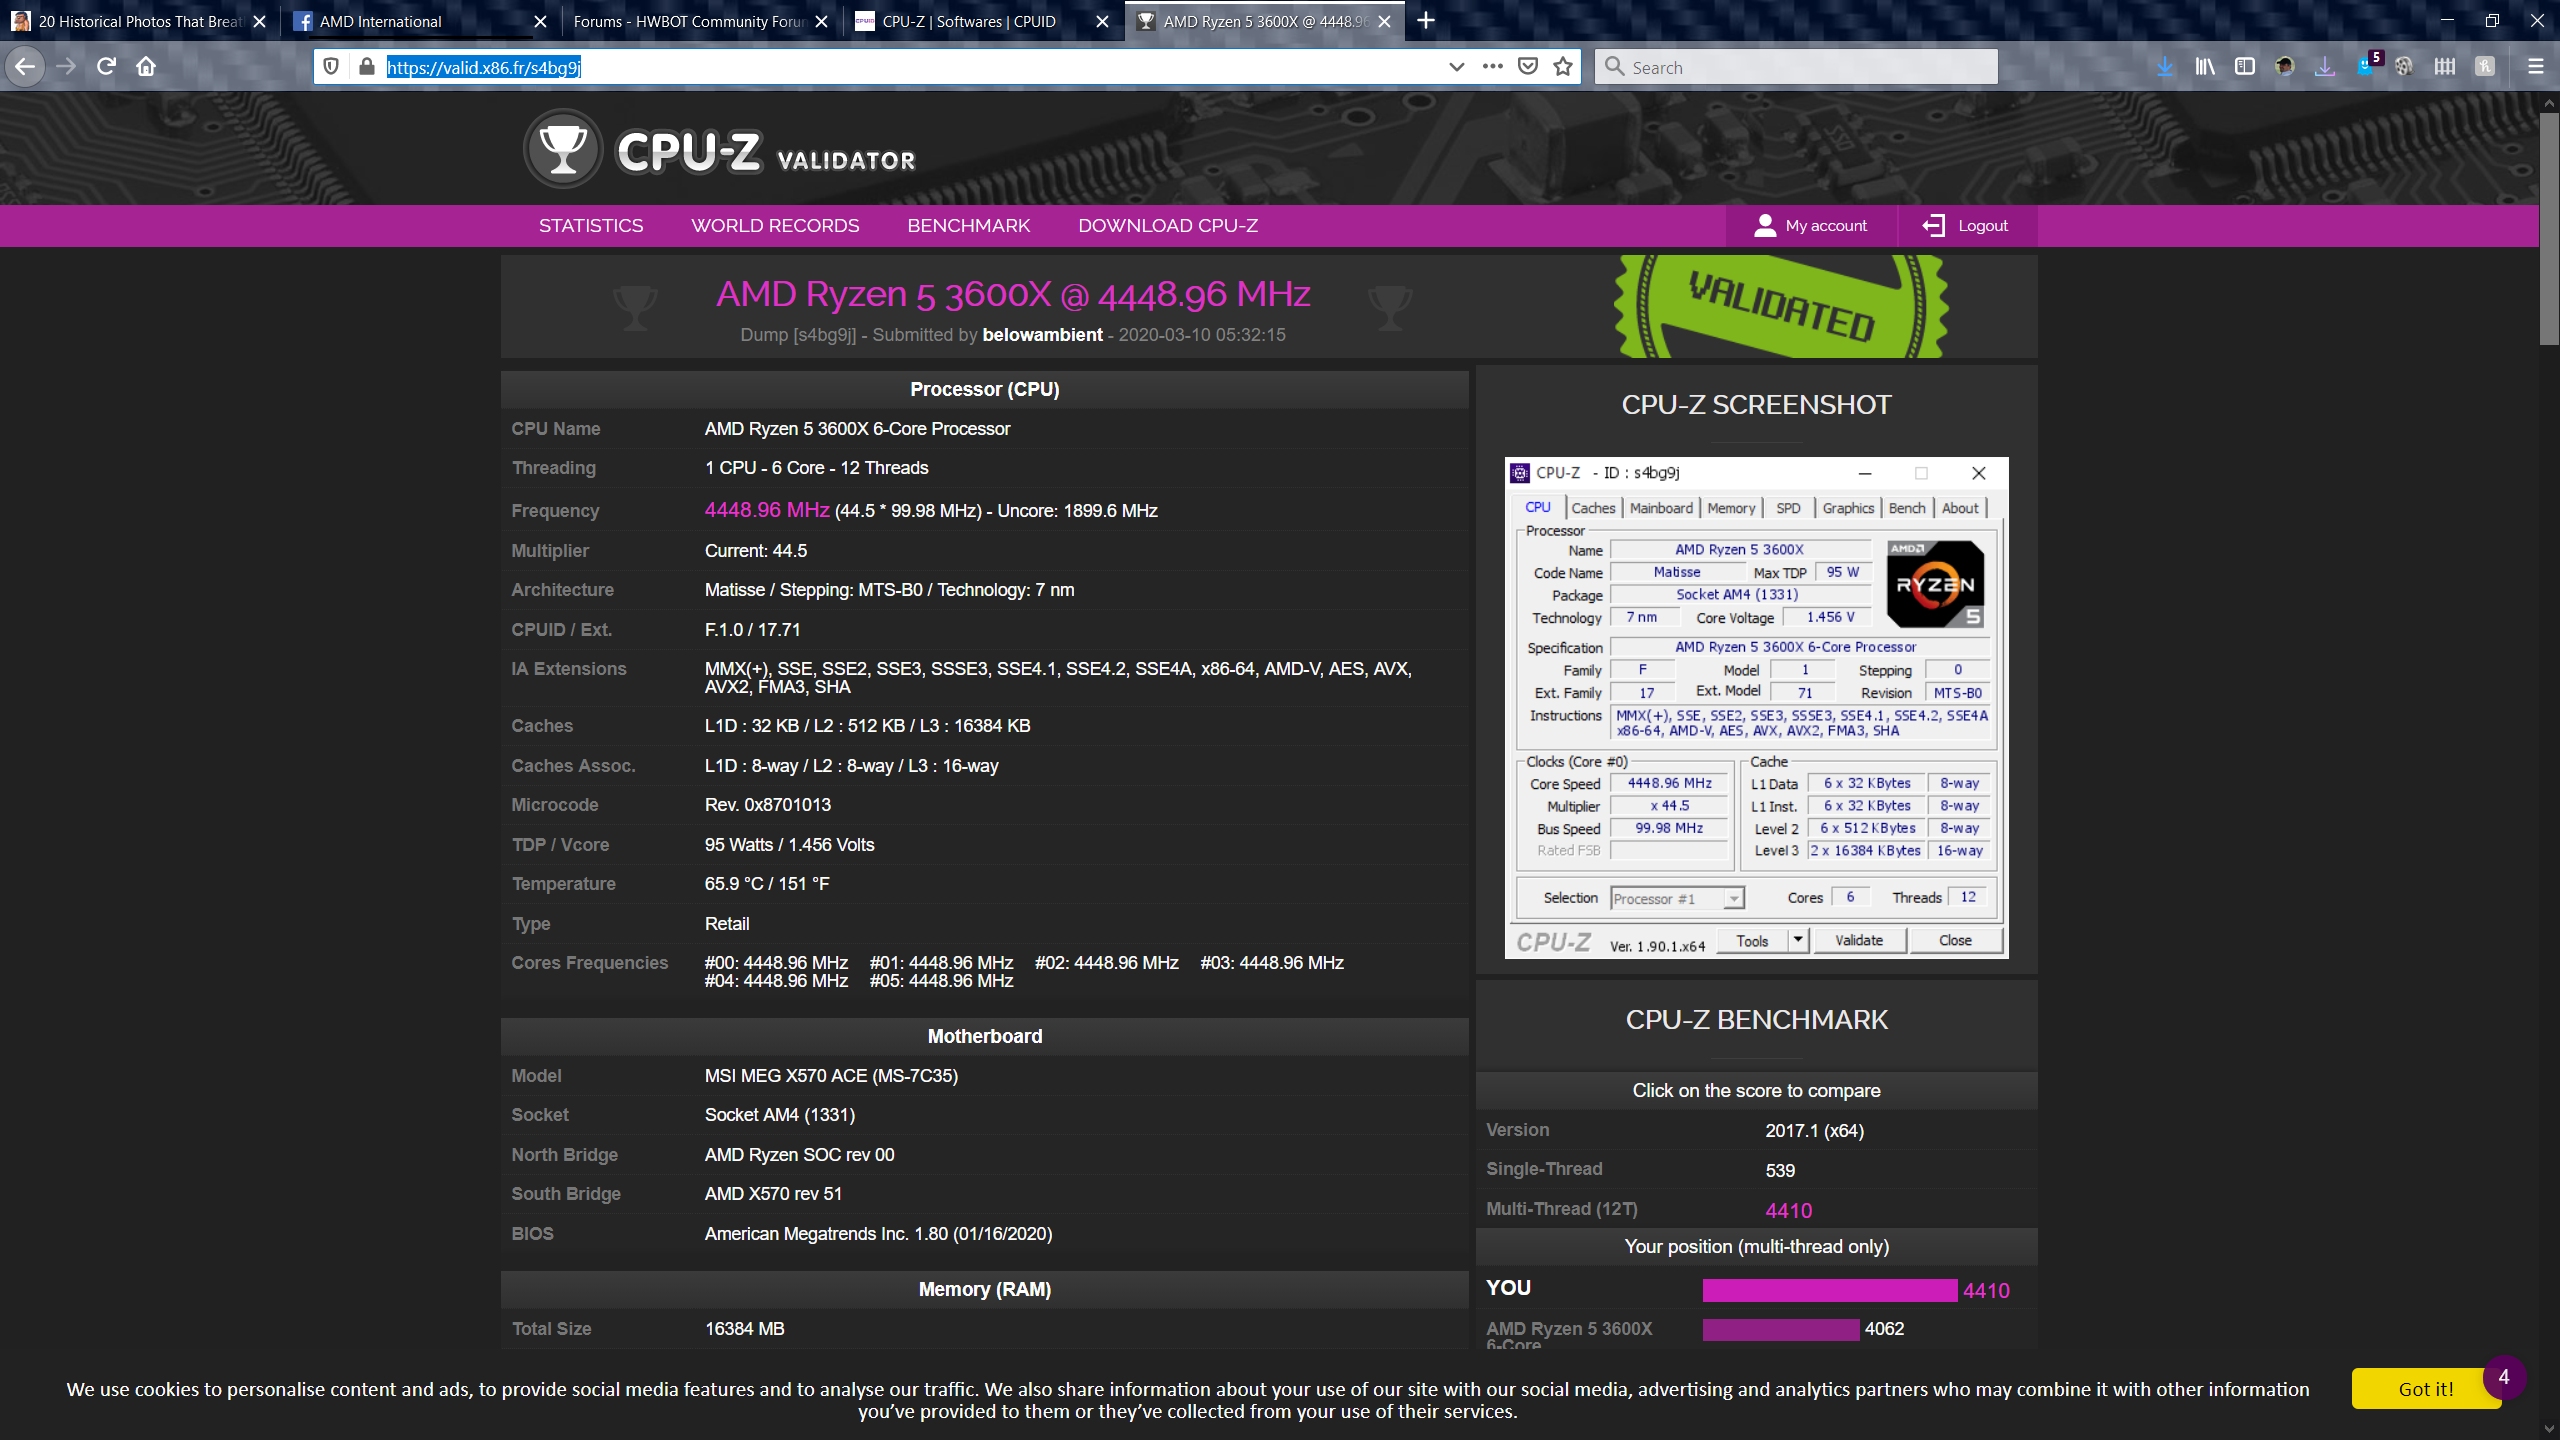Open the blue Downloads arrow panel
This screenshot has width=2560, height=1440.
2165,67
